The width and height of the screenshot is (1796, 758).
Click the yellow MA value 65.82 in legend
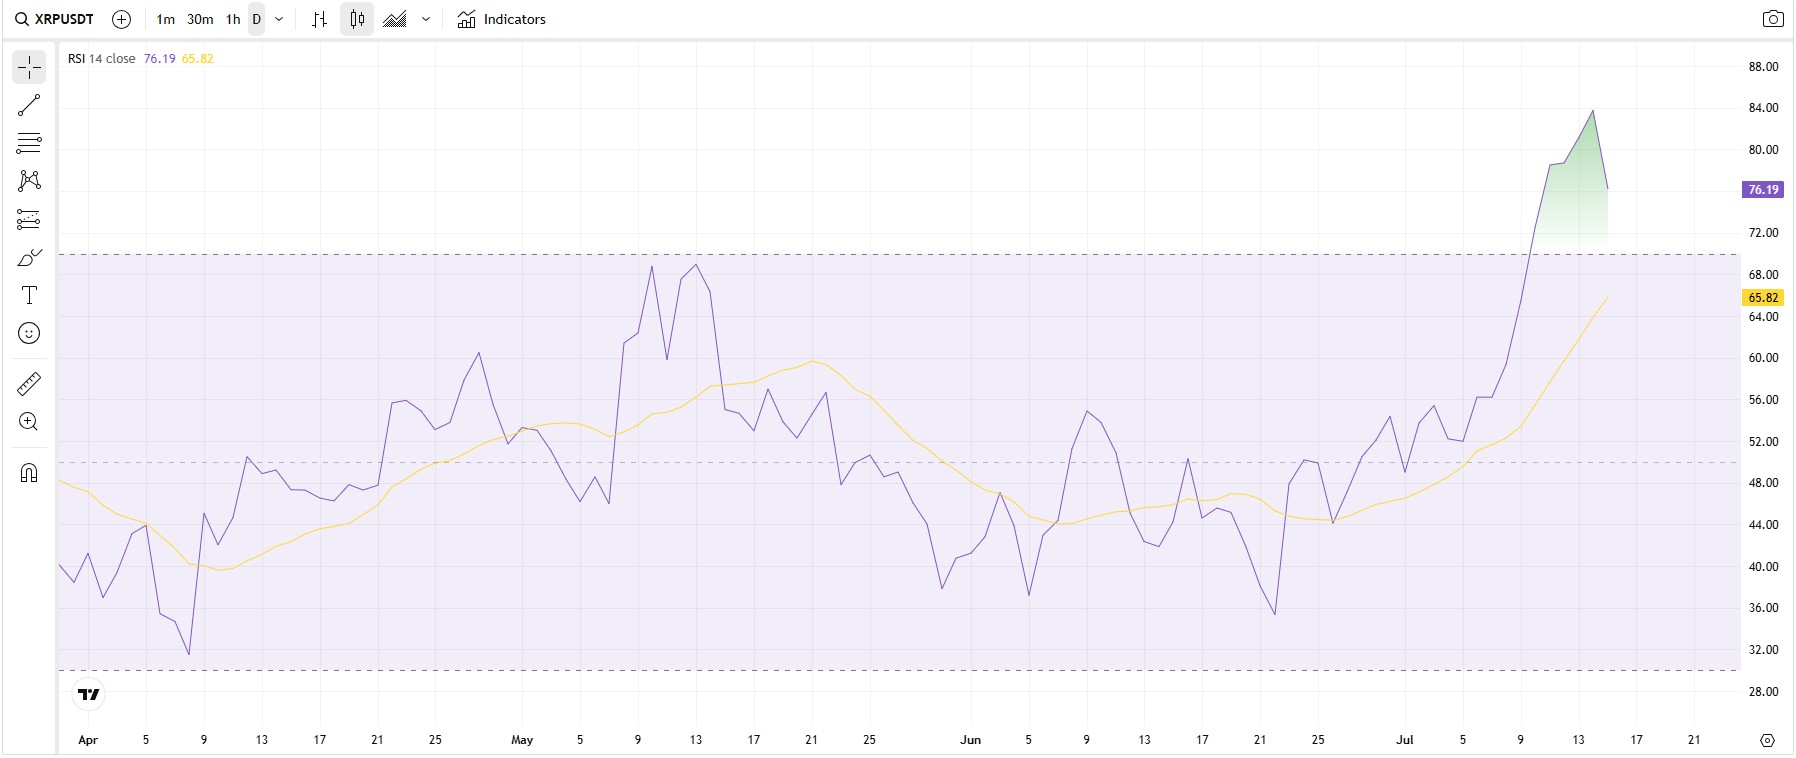(x=197, y=59)
